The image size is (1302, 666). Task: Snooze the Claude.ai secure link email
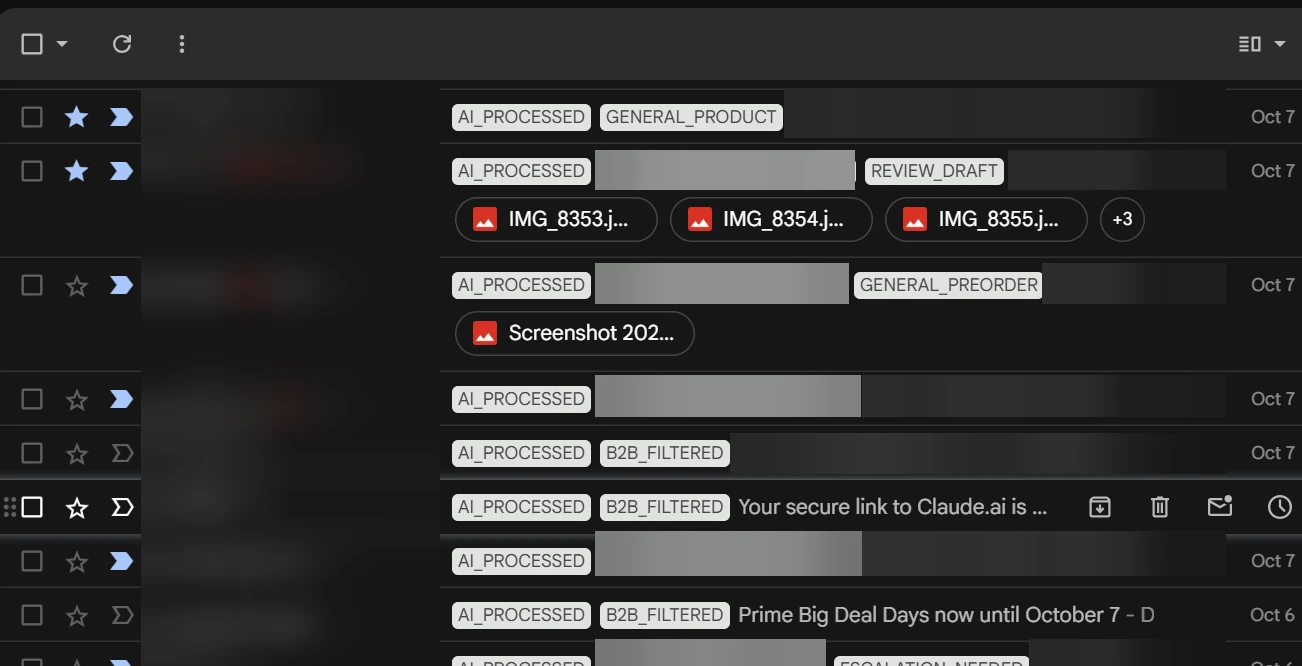(1280, 507)
